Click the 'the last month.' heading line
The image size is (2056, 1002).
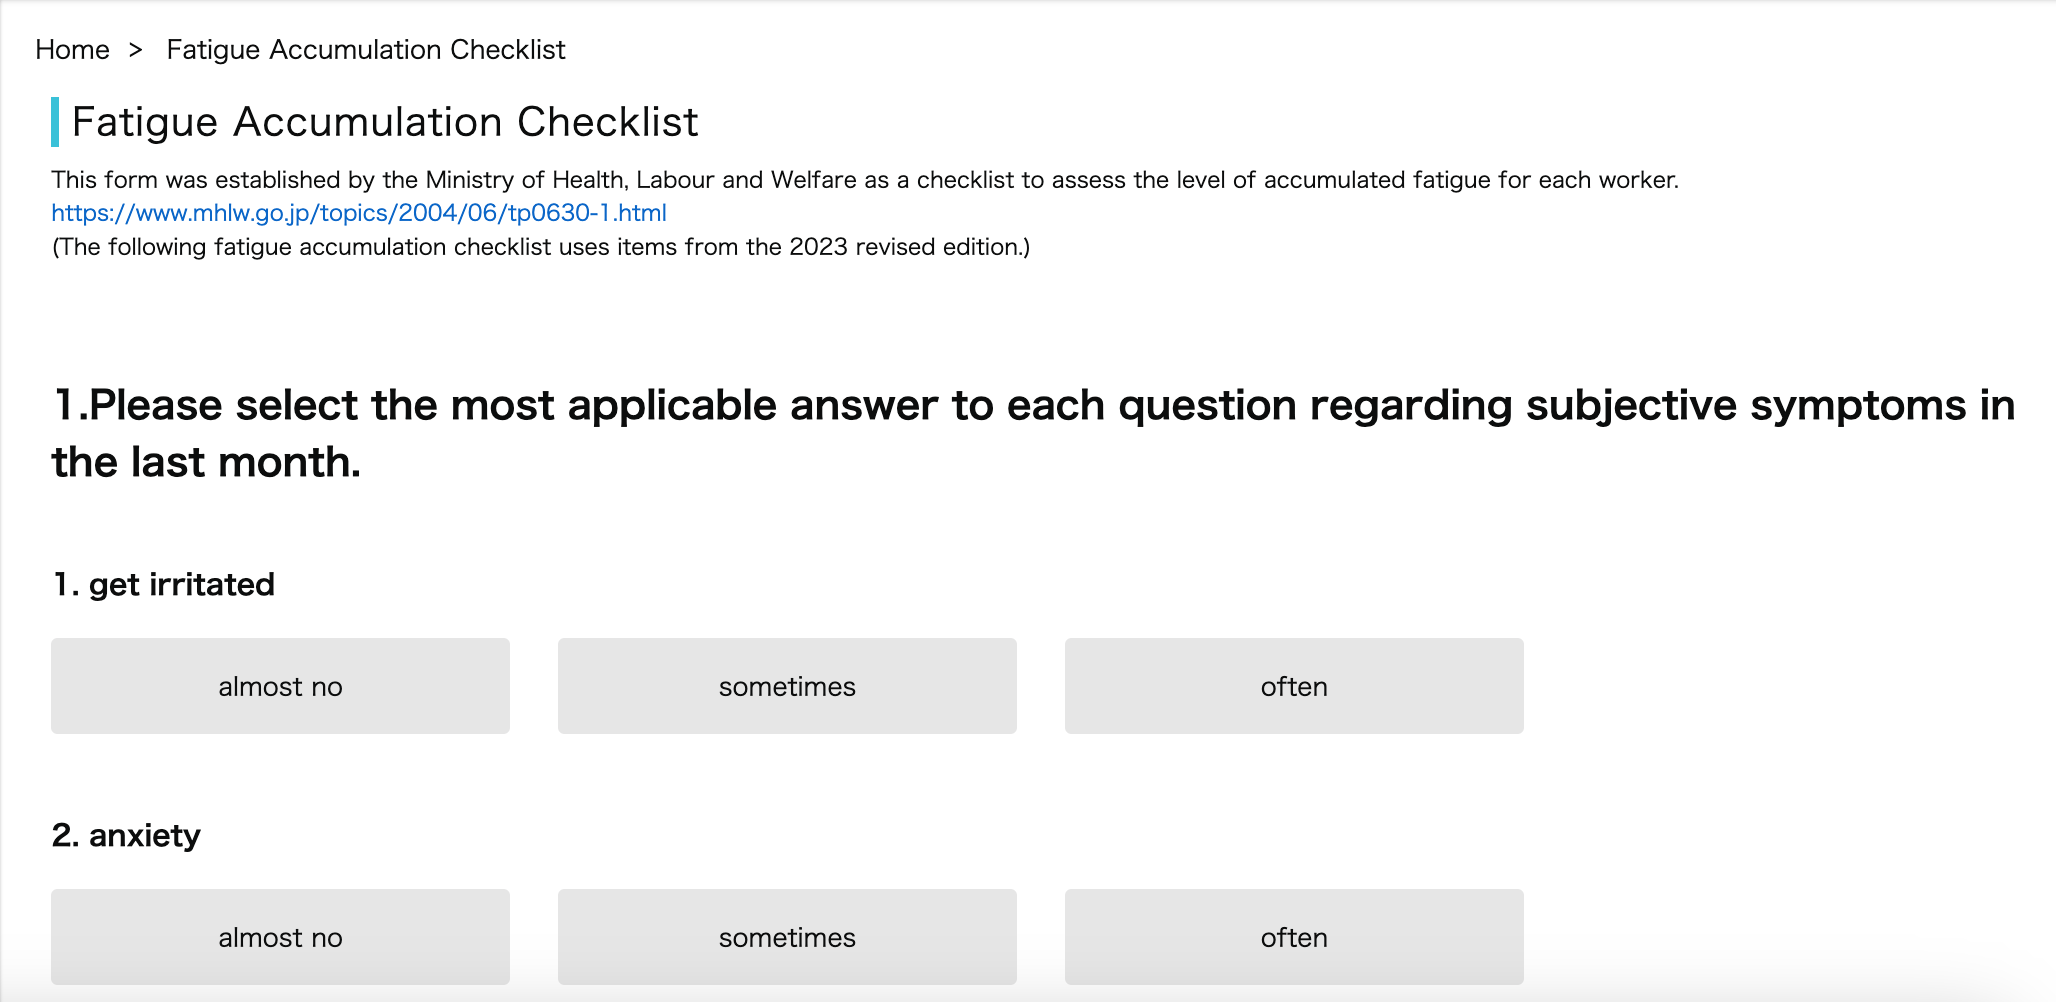click(206, 462)
